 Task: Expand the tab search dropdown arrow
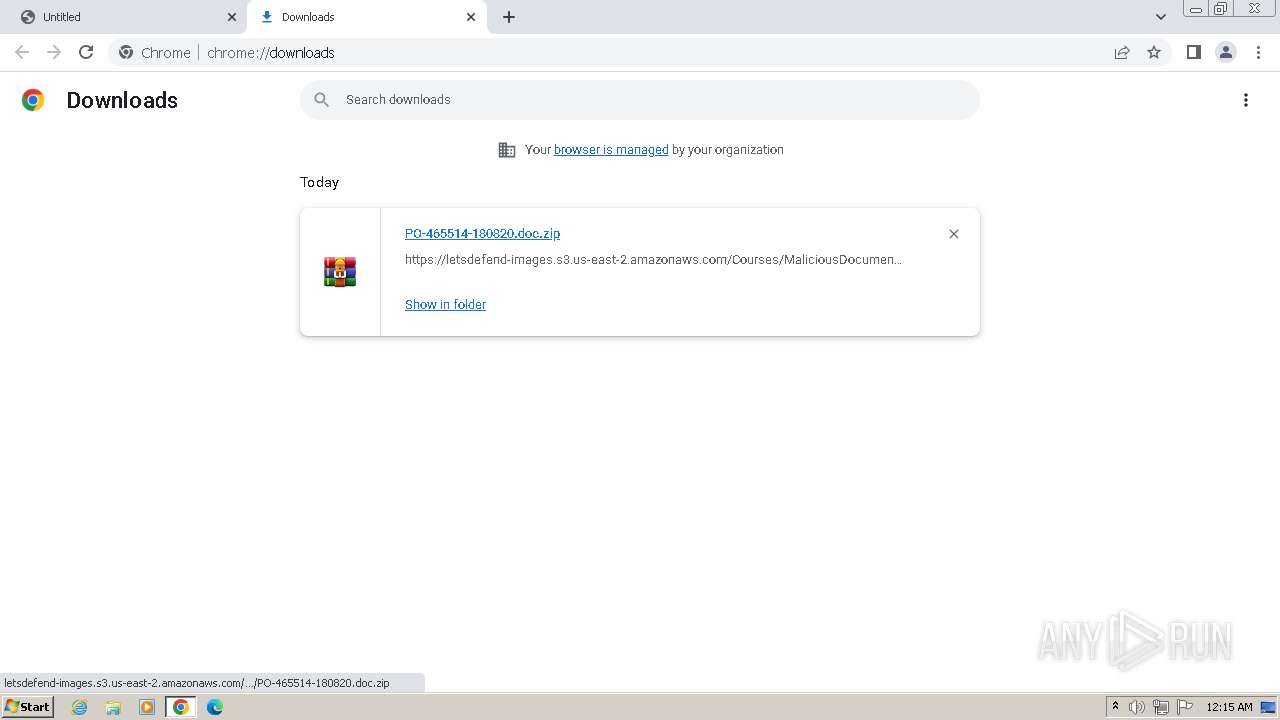tap(1160, 17)
